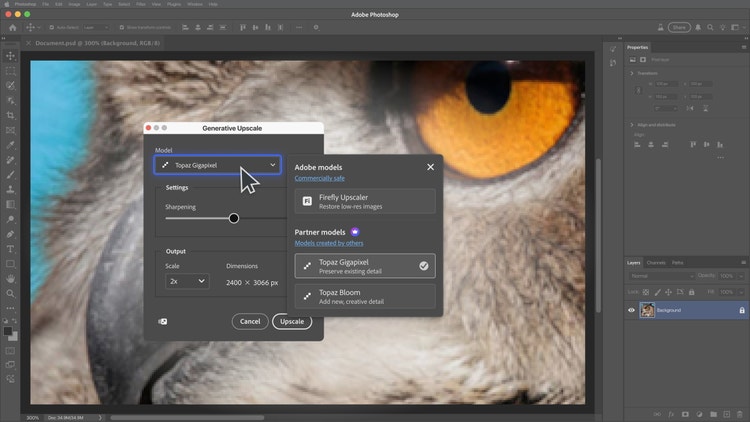Select the Crop tool

click(11, 115)
